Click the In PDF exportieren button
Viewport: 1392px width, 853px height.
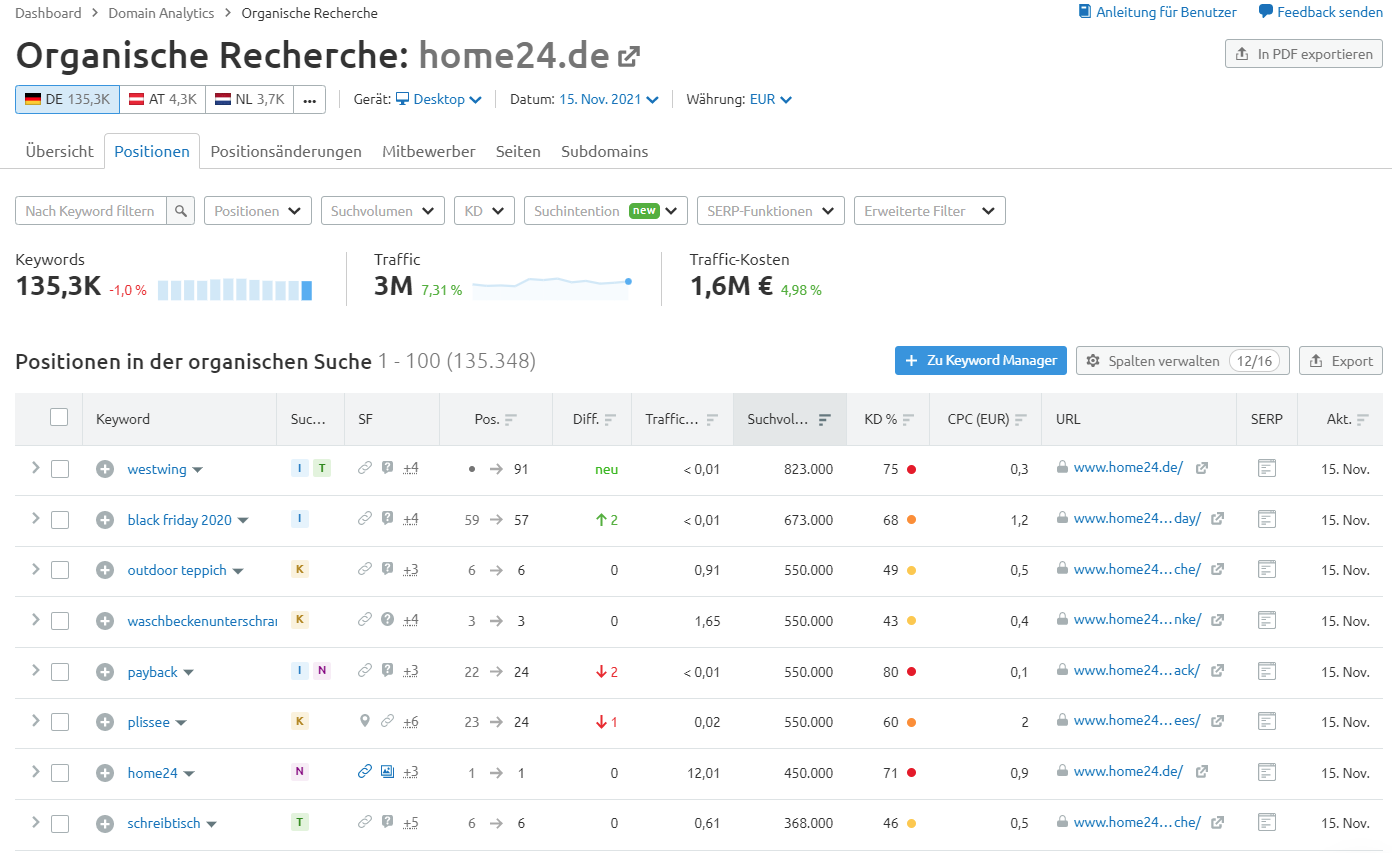[x=1304, y=54]
